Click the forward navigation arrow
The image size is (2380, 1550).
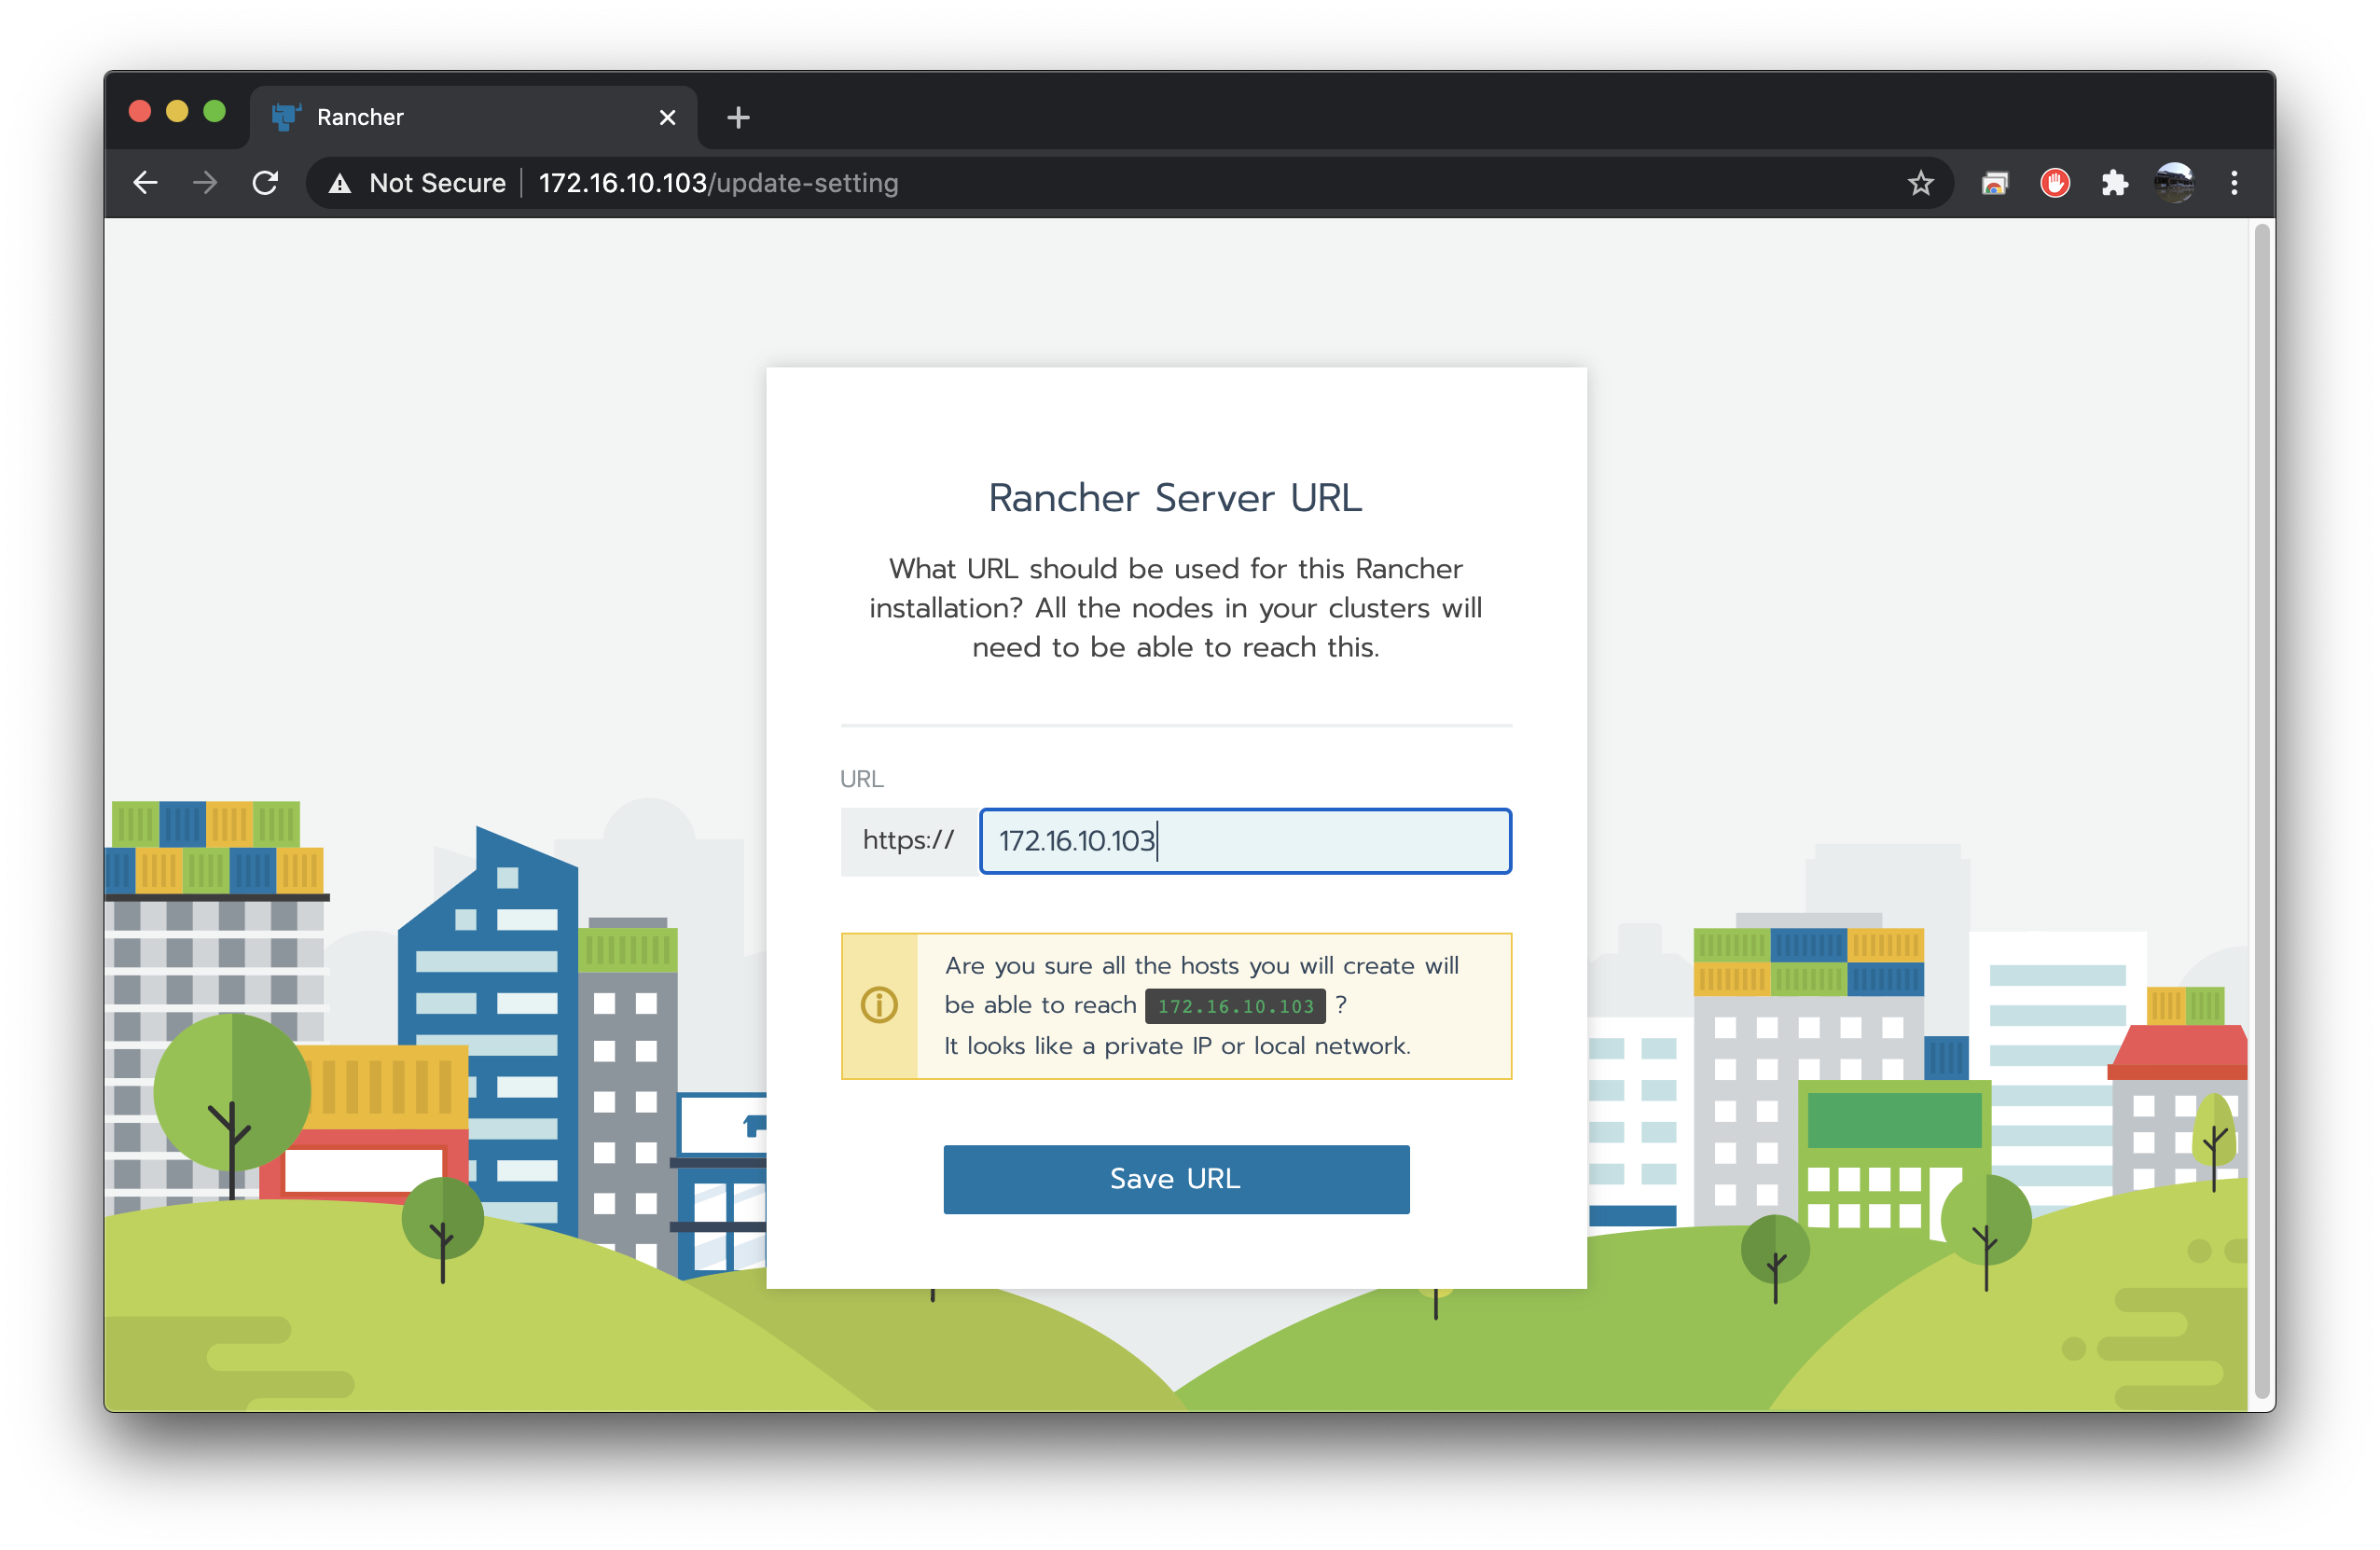205,183
